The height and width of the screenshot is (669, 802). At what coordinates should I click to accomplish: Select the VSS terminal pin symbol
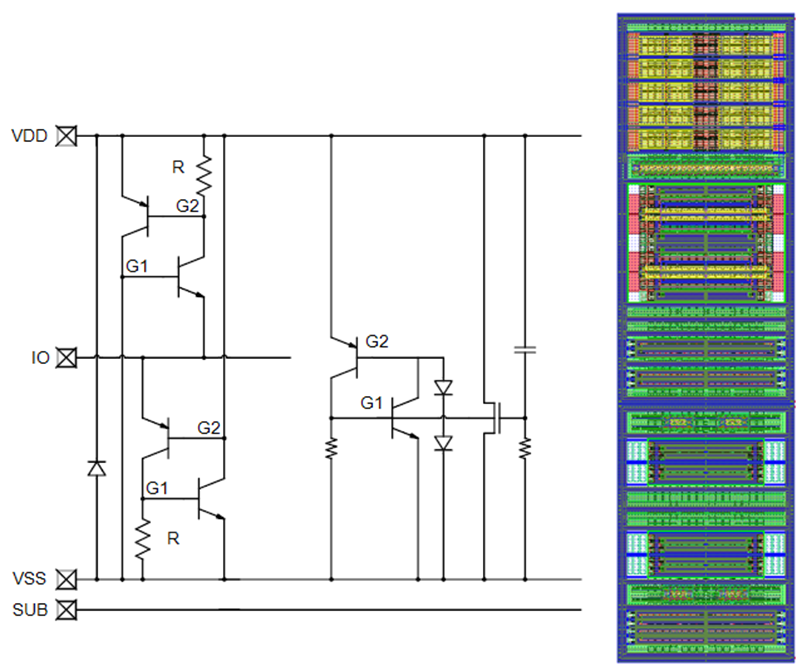67,579
